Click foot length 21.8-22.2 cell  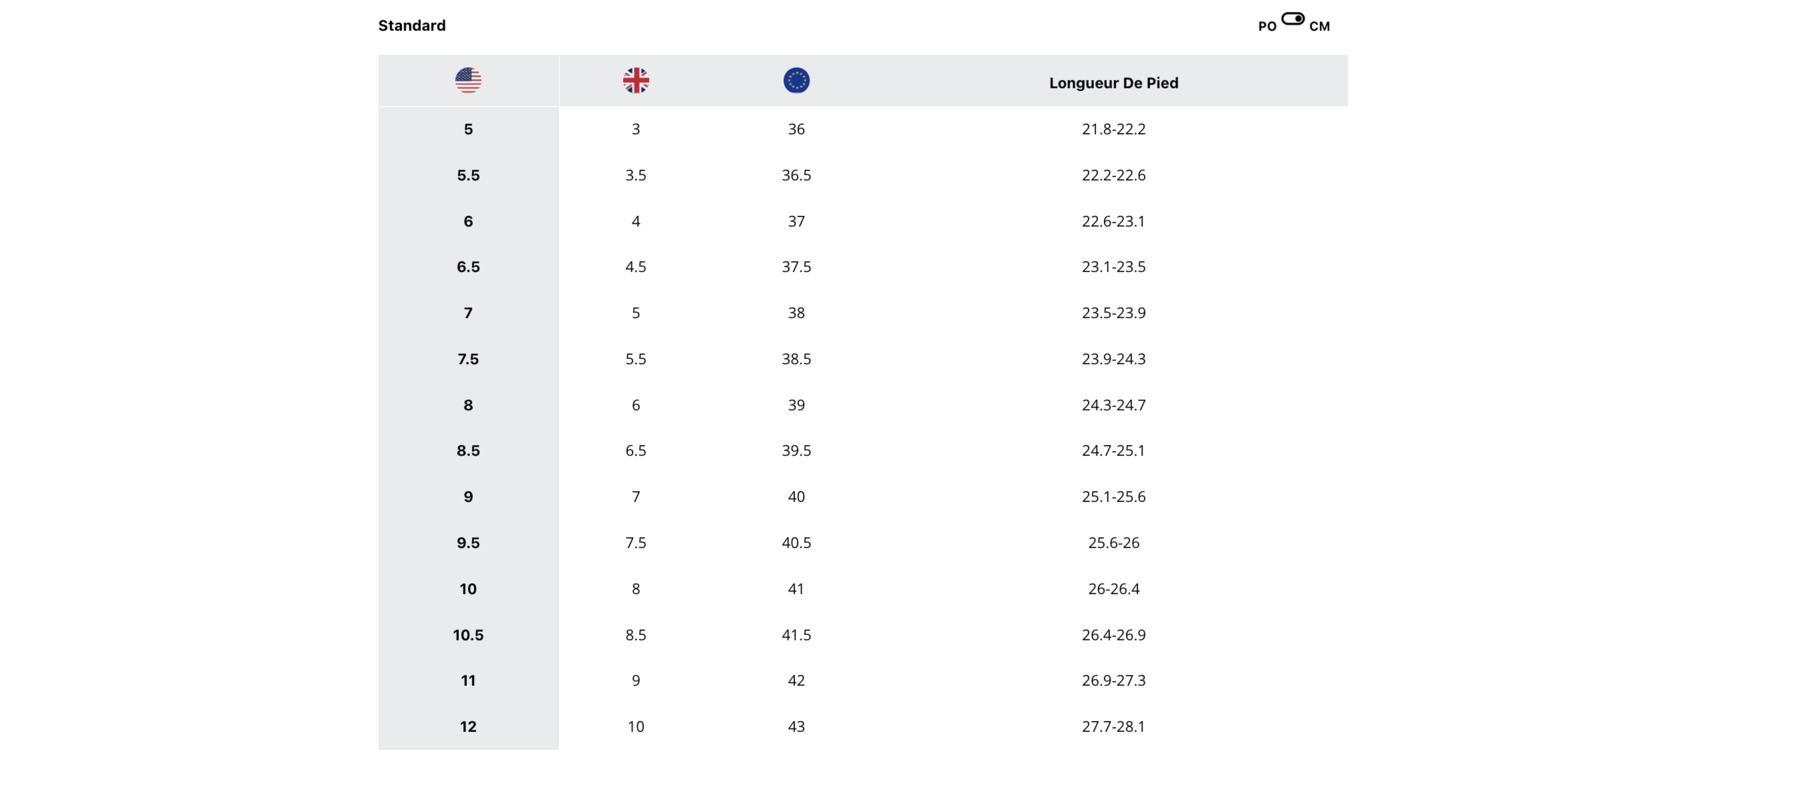coord(1113,129)
